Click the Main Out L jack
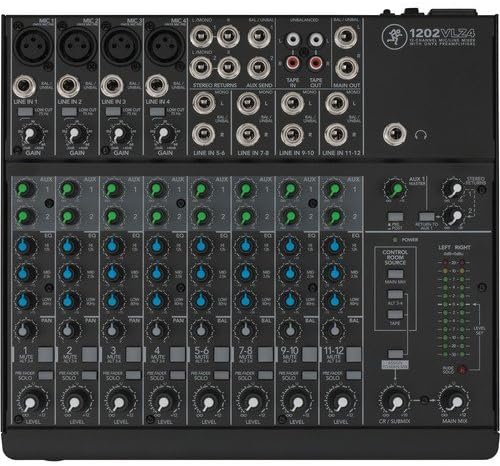This screenshot has width=500, height=466. point(346,37)
